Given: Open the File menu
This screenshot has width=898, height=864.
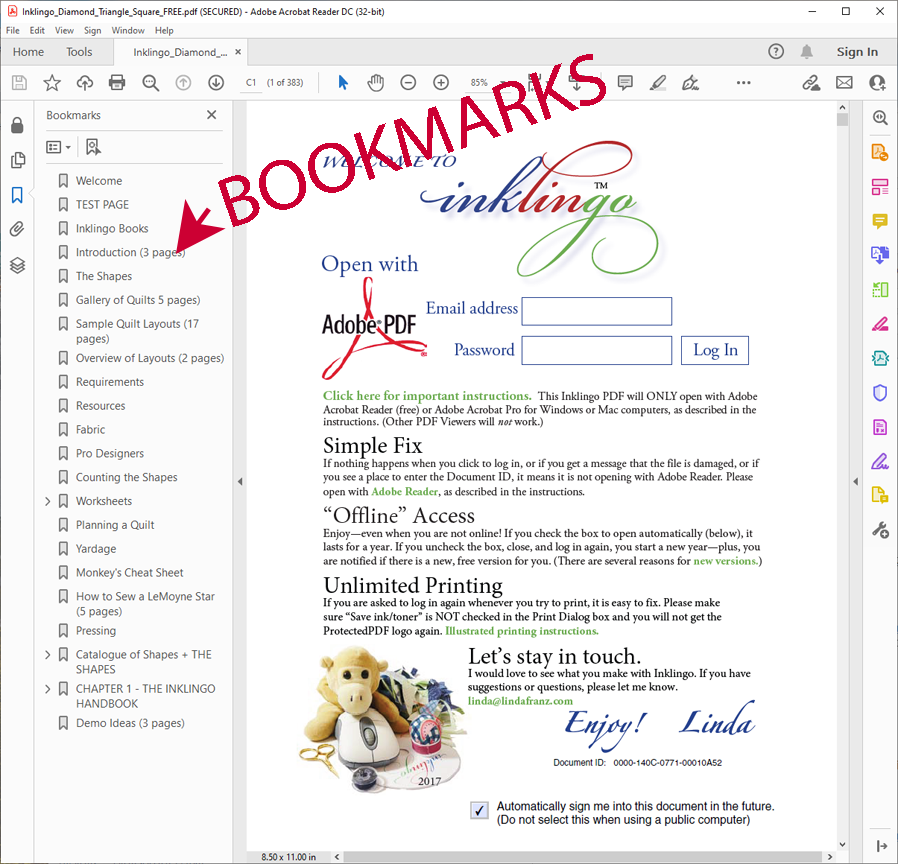Looking at the screenshot, I should tap(13, 30).
